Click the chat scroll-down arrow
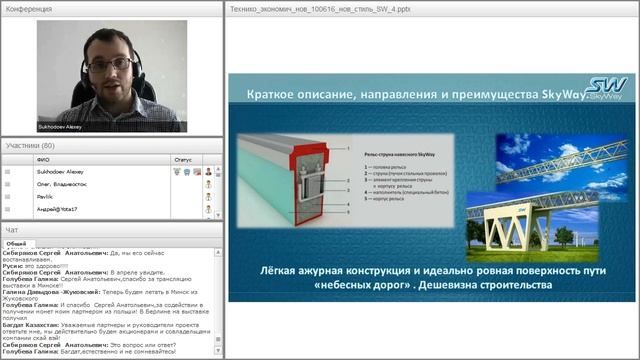The height and width of the screenshot is (360, 640). click(218, 351)
